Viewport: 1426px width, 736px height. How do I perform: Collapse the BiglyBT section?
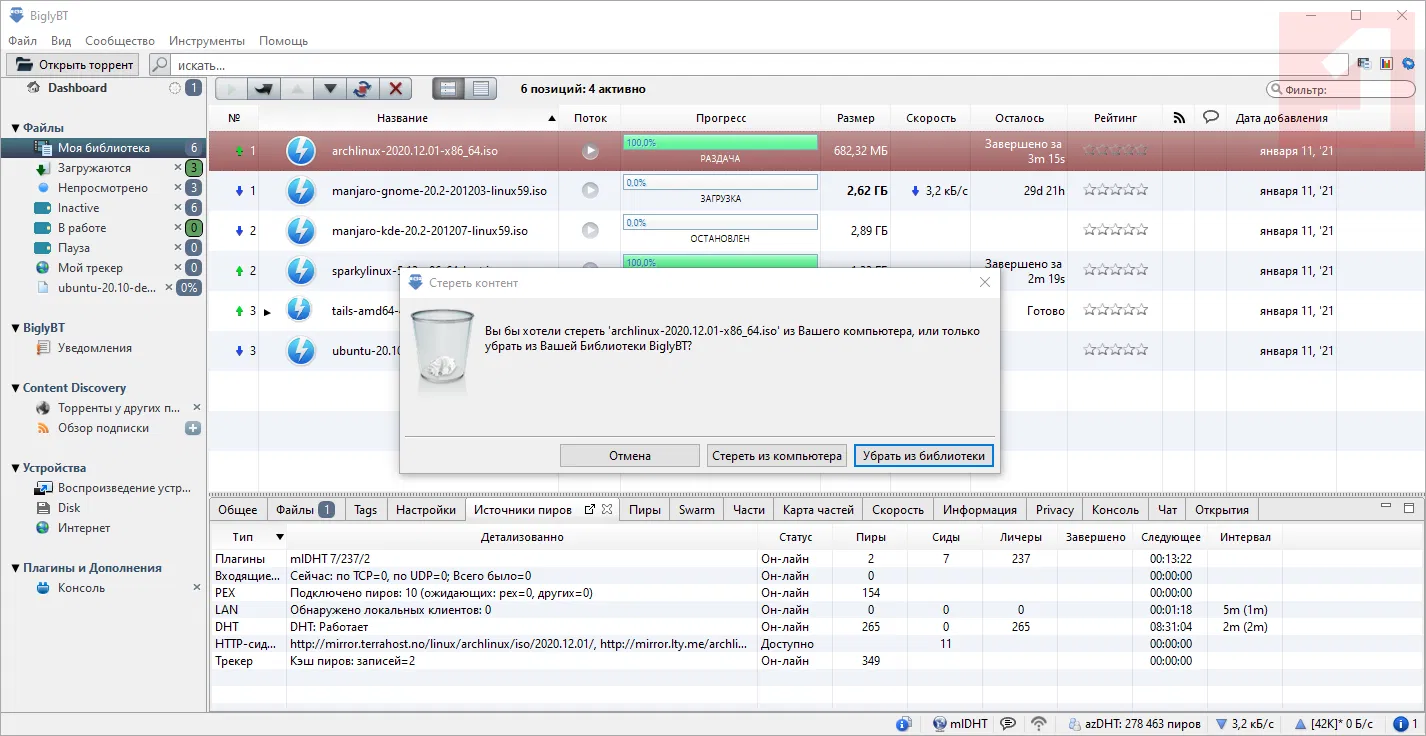tap(16, 328)
